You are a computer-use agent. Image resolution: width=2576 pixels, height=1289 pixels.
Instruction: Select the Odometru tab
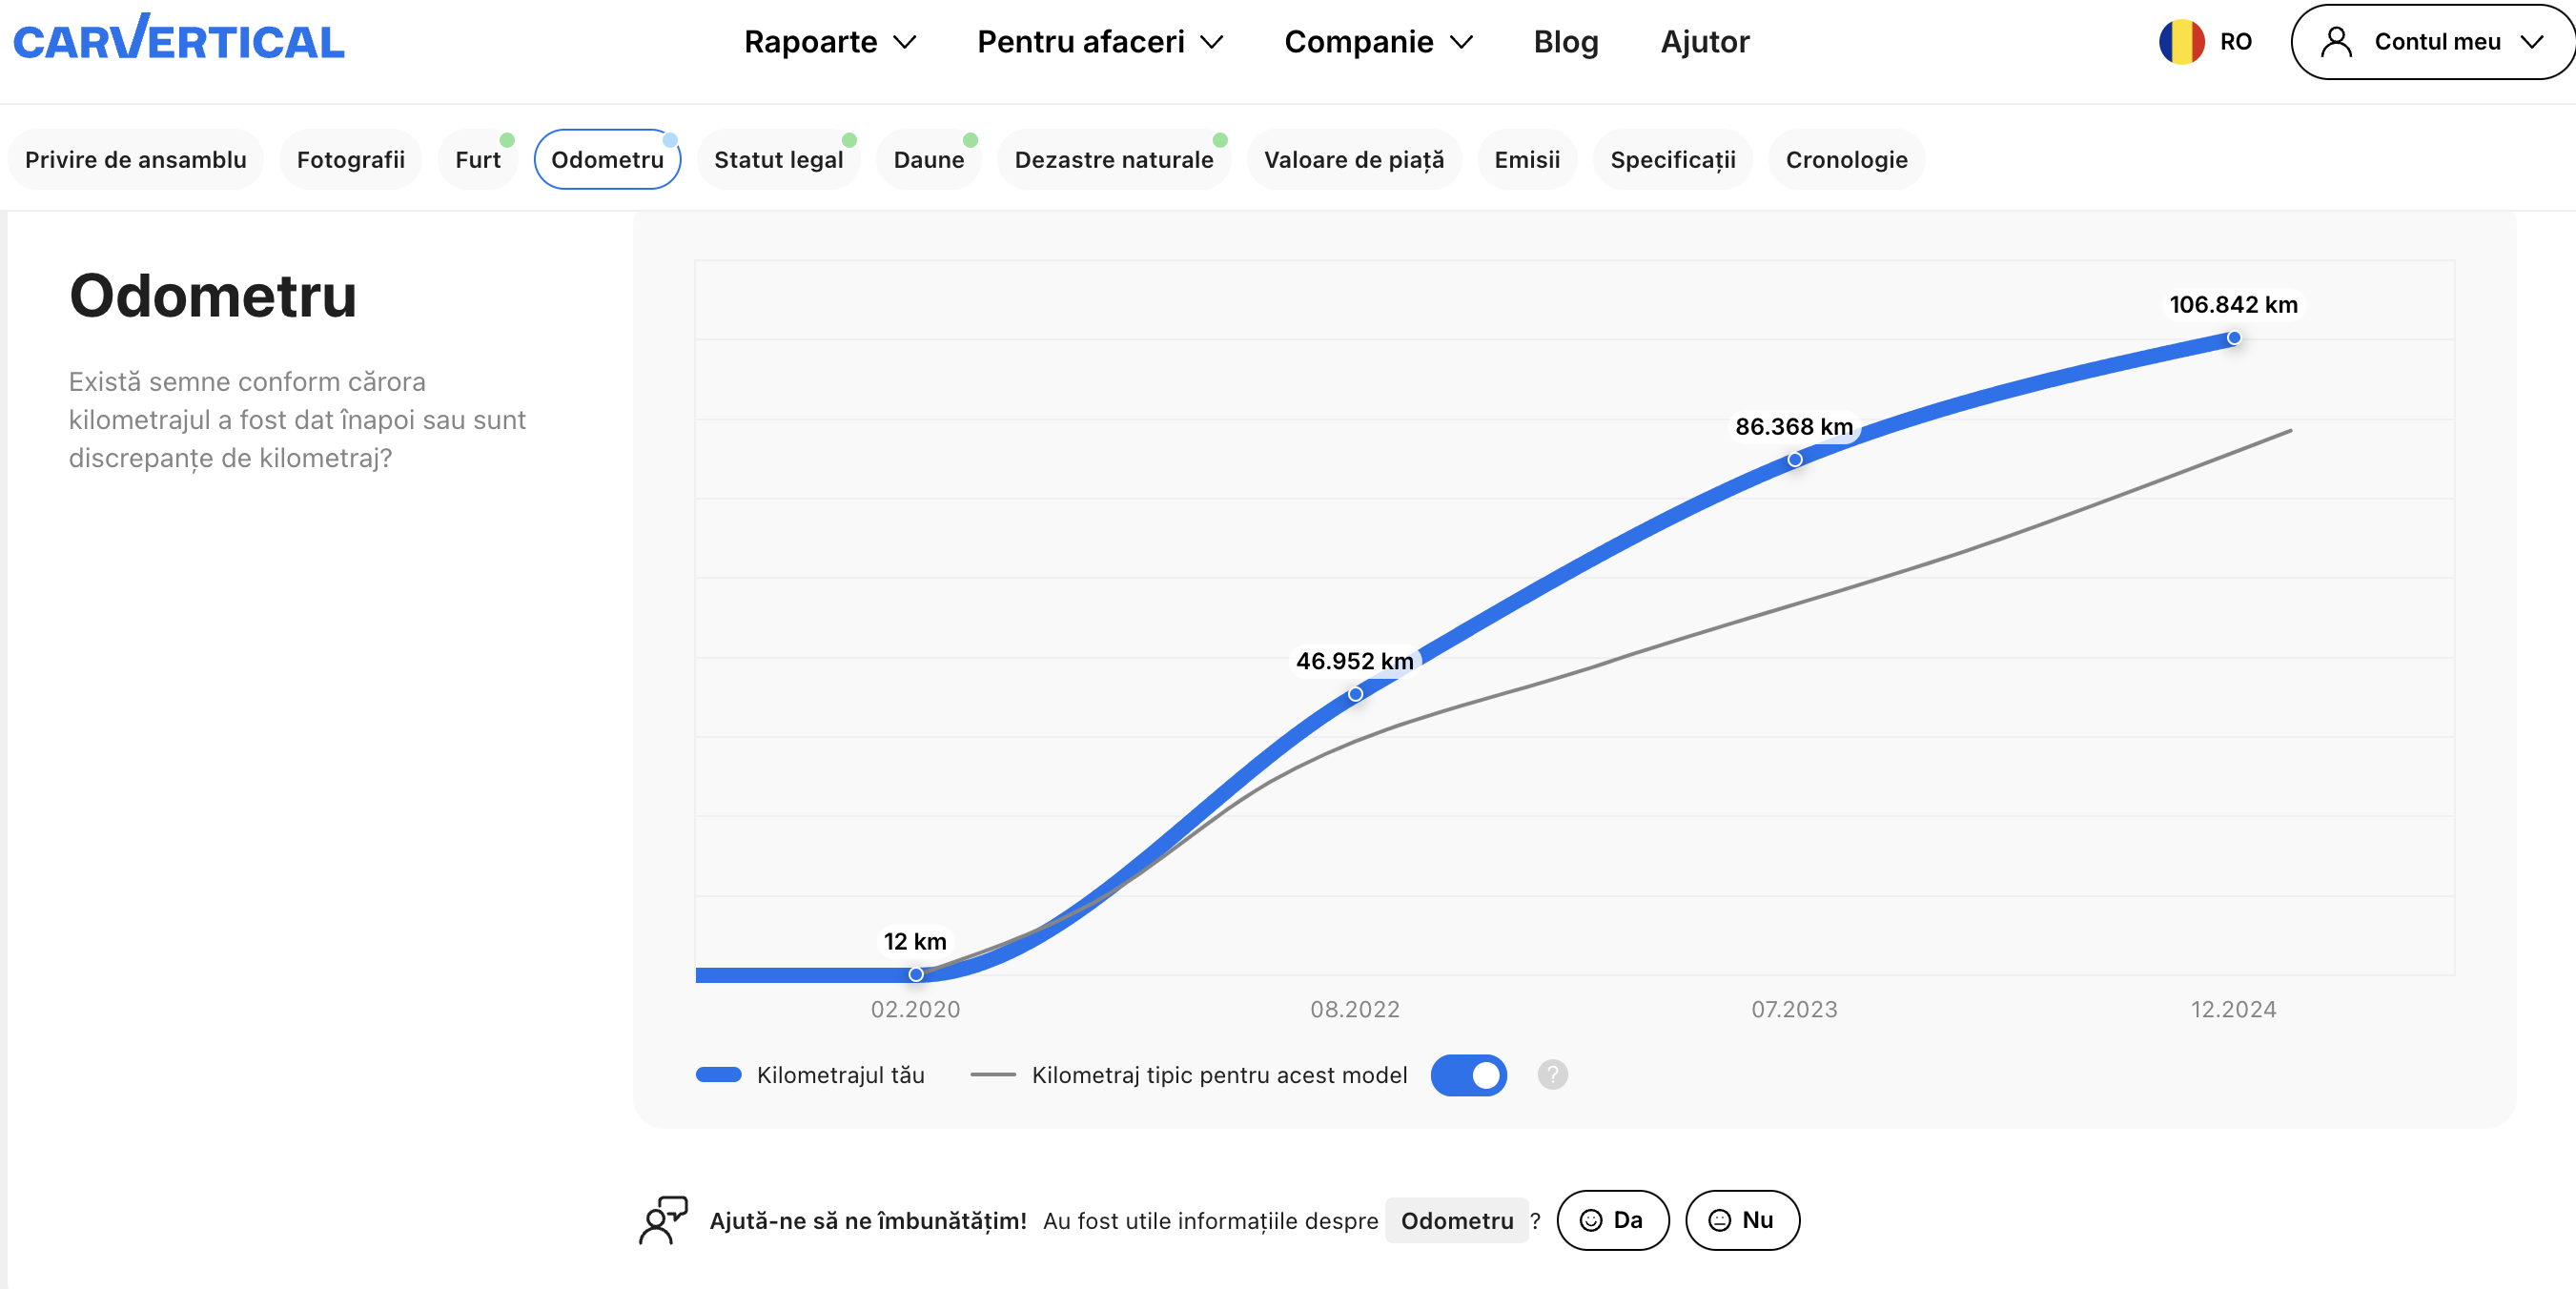click(x=607, y=160)
